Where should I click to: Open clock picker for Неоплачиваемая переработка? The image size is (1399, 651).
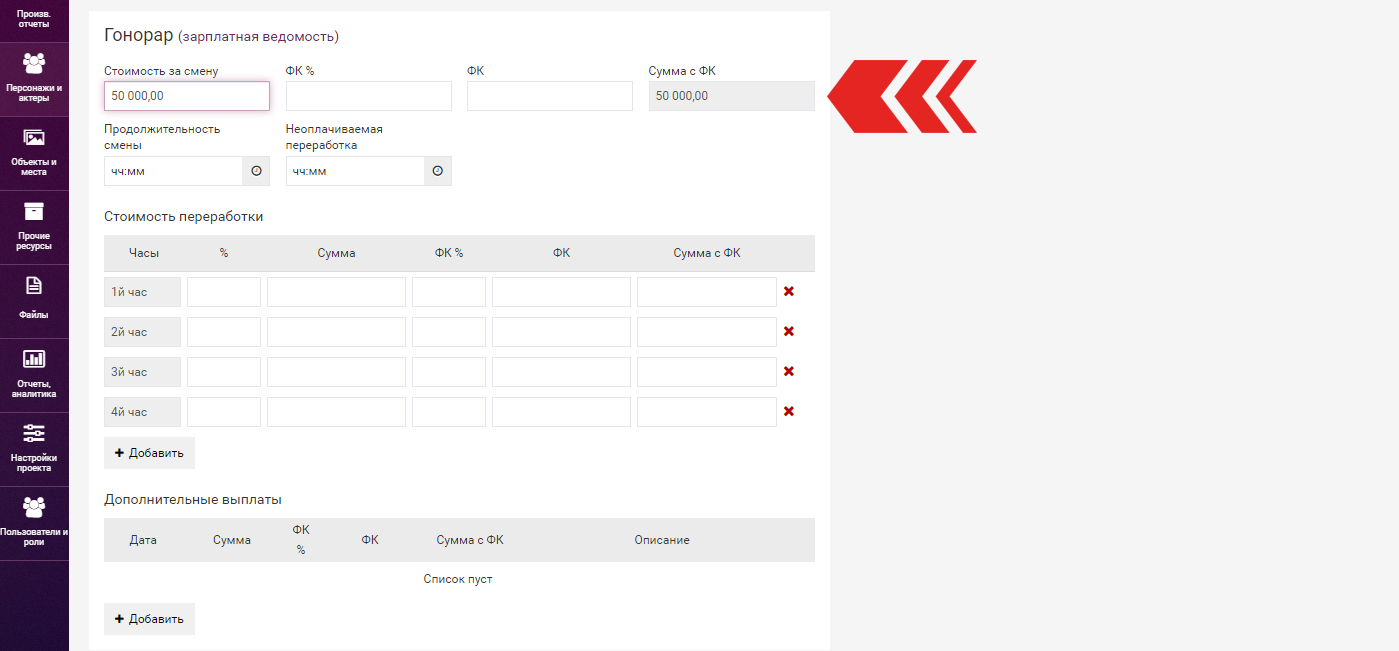tap(437, 171)
